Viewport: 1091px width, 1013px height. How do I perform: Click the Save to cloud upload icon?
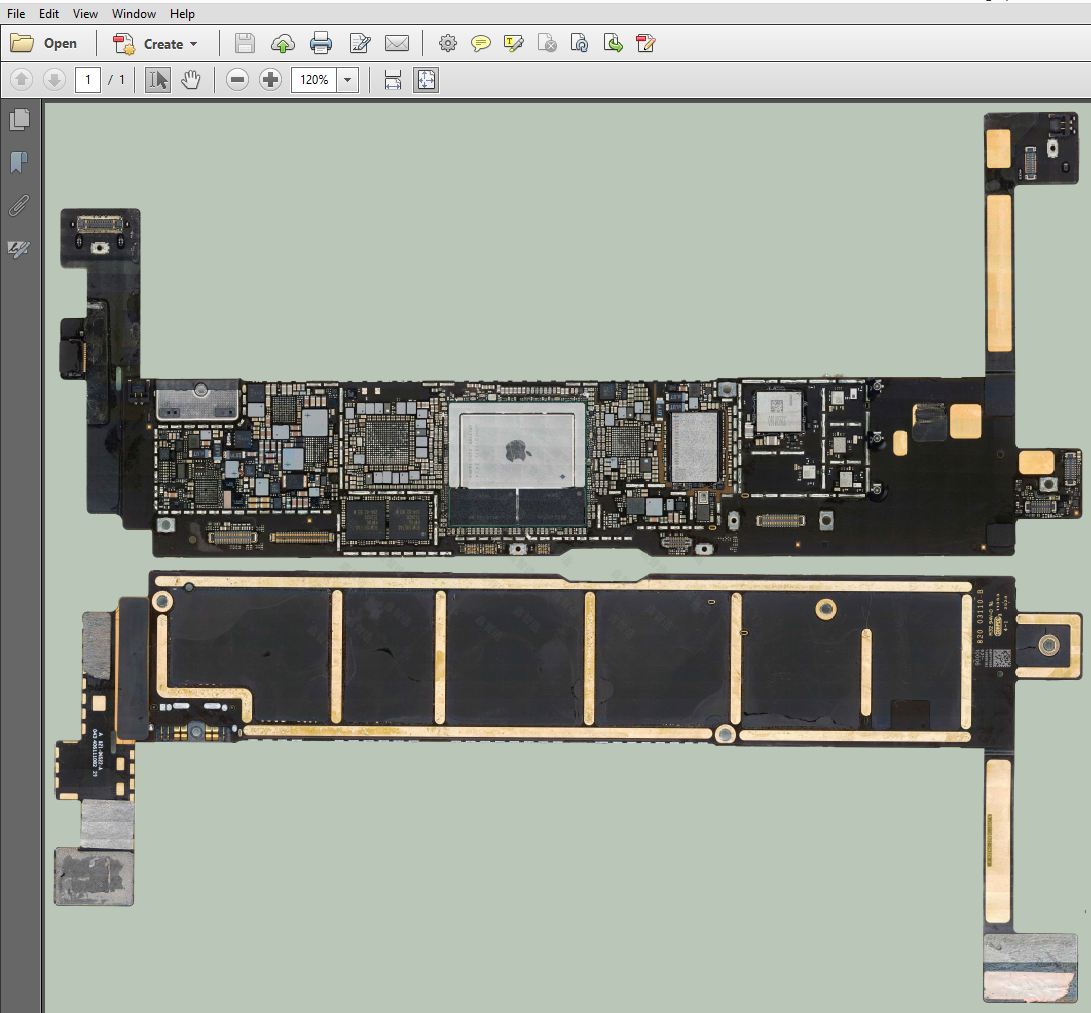point(283,43)
